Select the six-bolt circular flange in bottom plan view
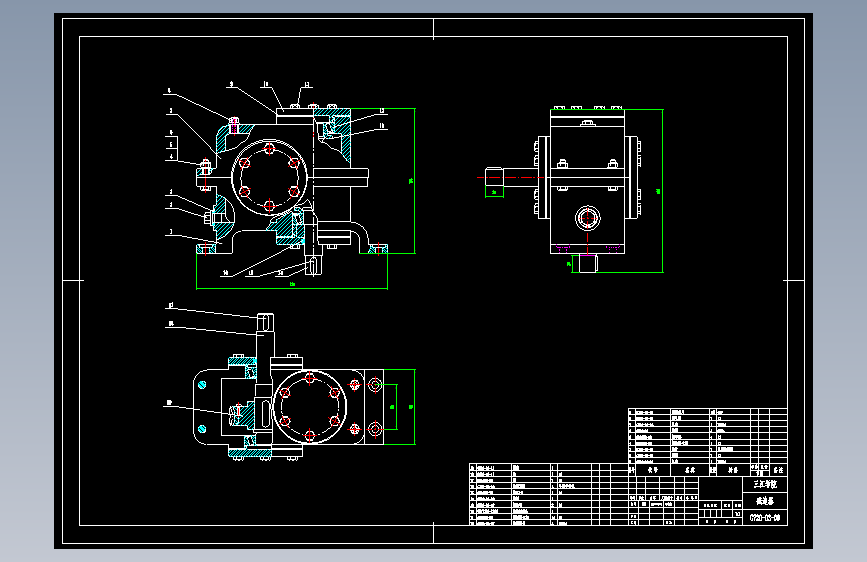The height and width of the screenshot is (562, 867). click(310, 407)
